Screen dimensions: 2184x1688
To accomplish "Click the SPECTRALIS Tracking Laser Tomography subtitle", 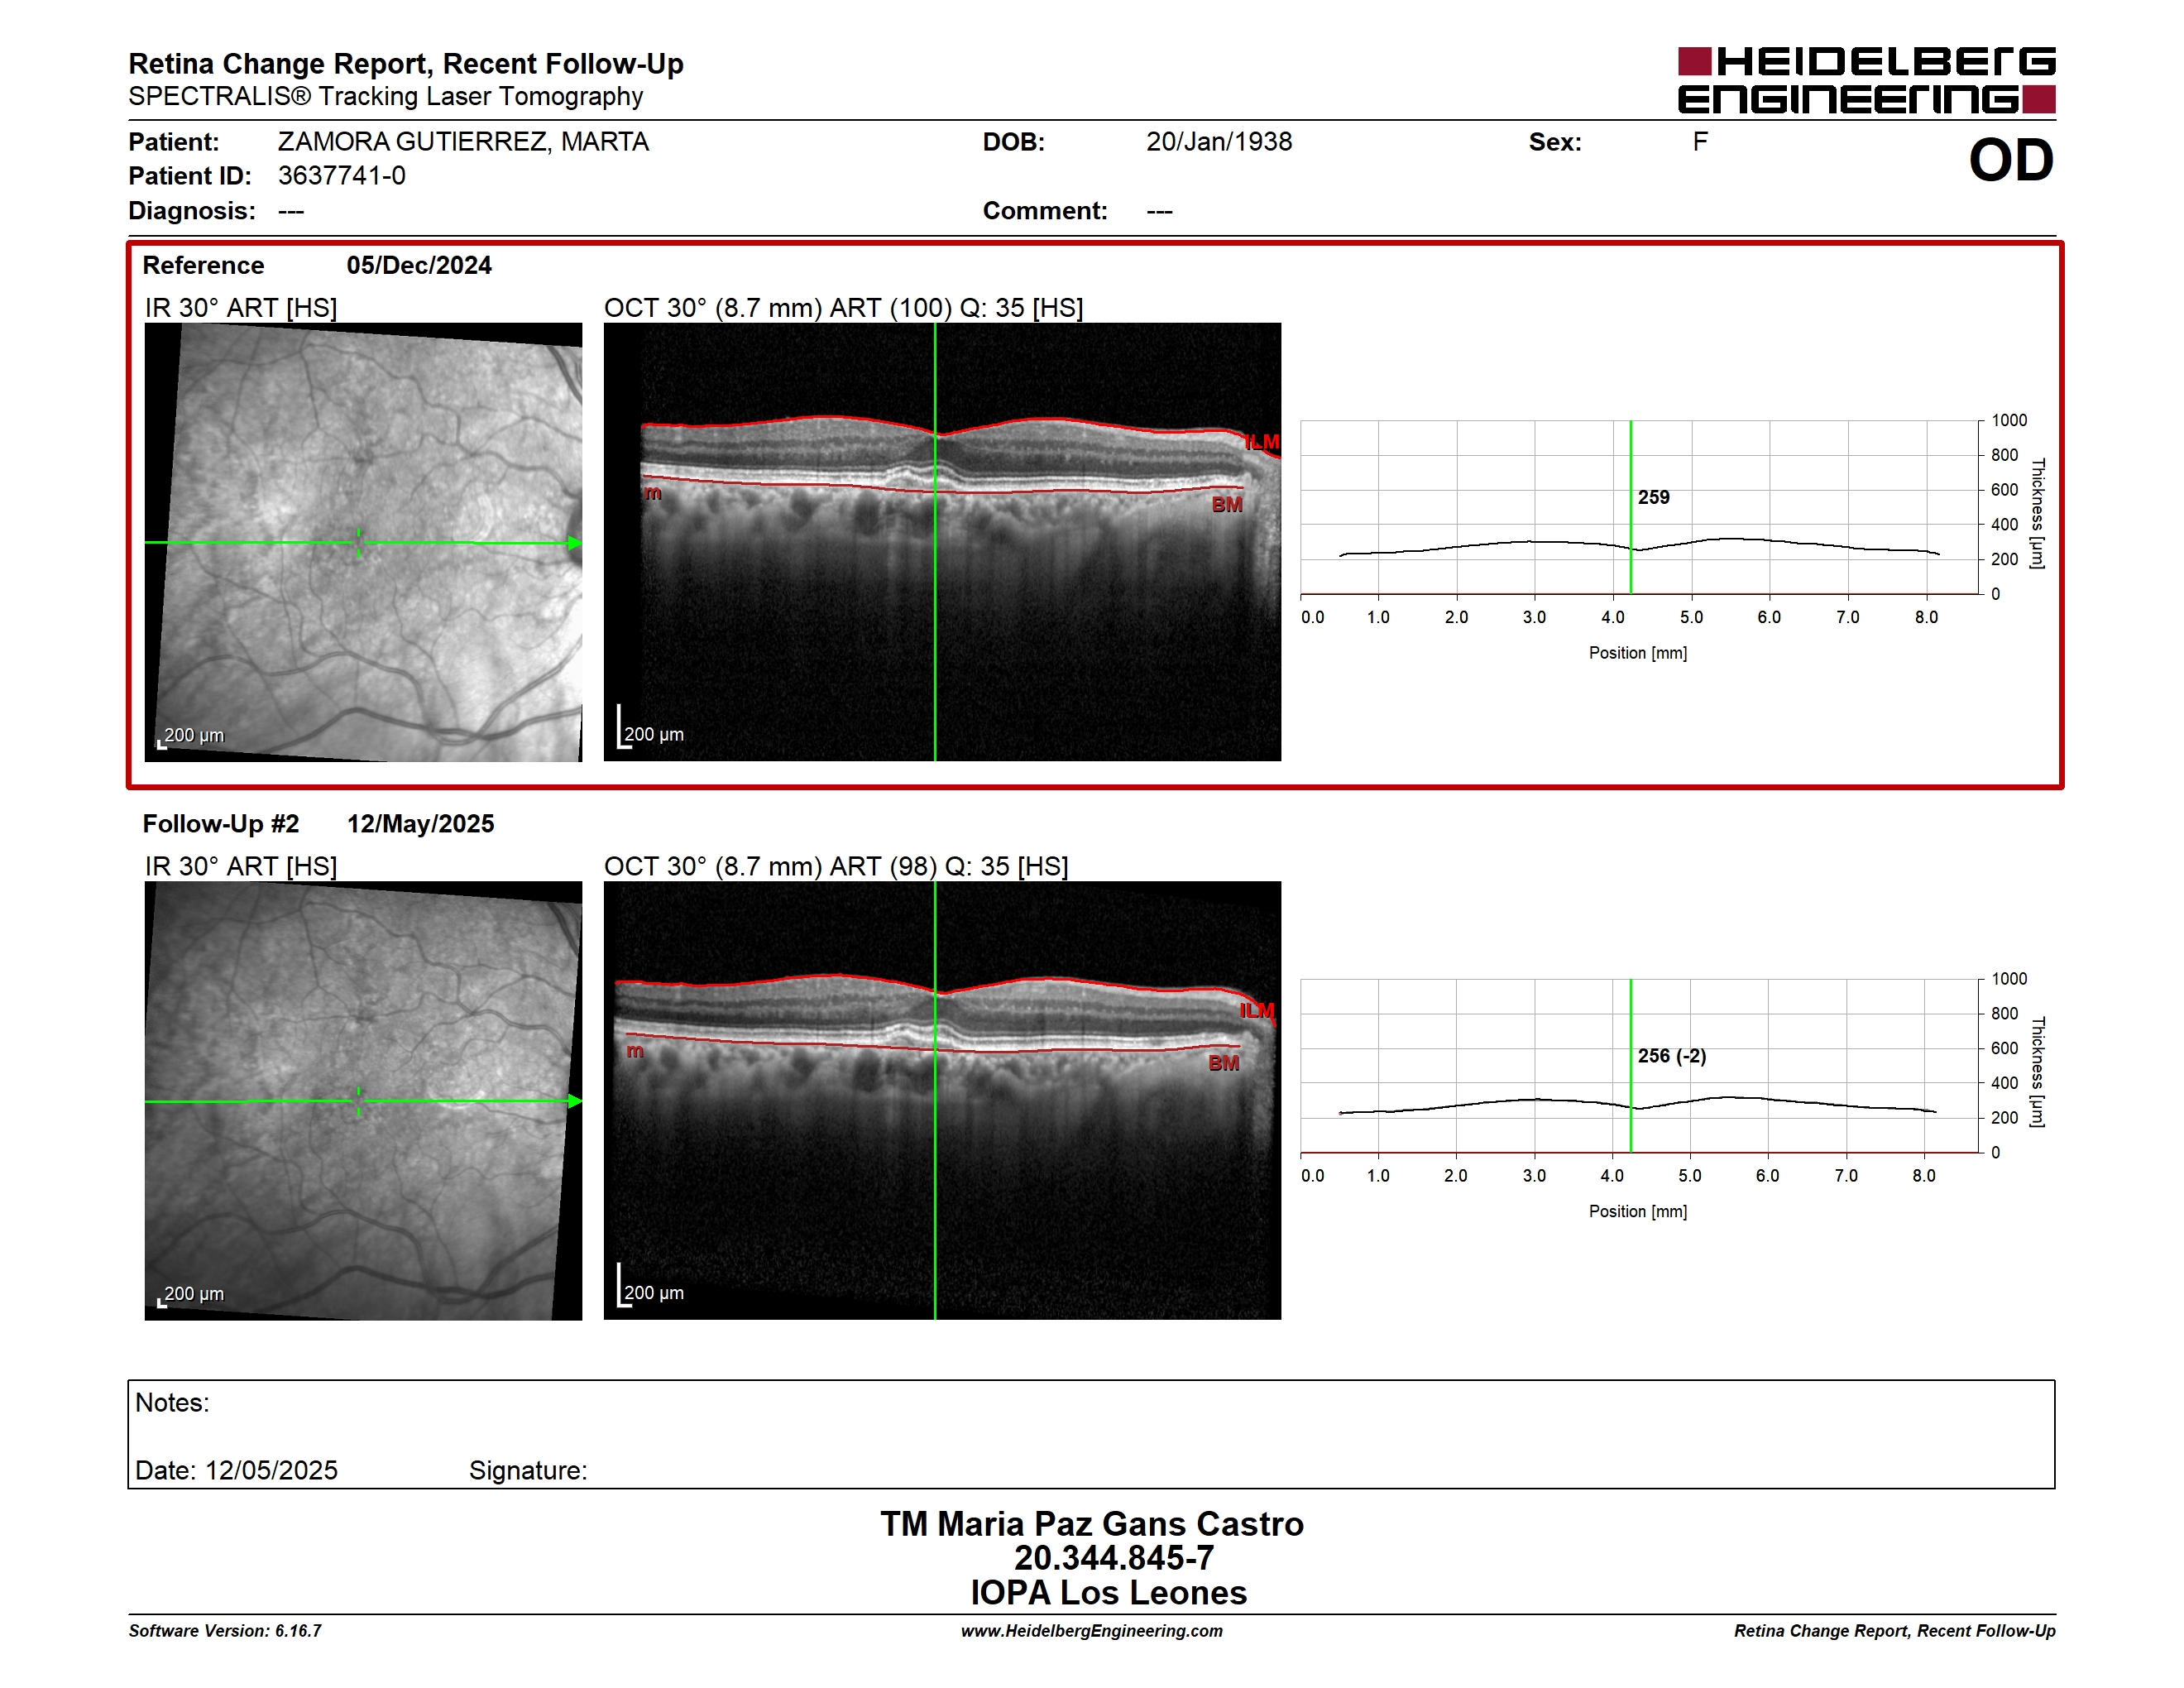I will click(385, 97).
